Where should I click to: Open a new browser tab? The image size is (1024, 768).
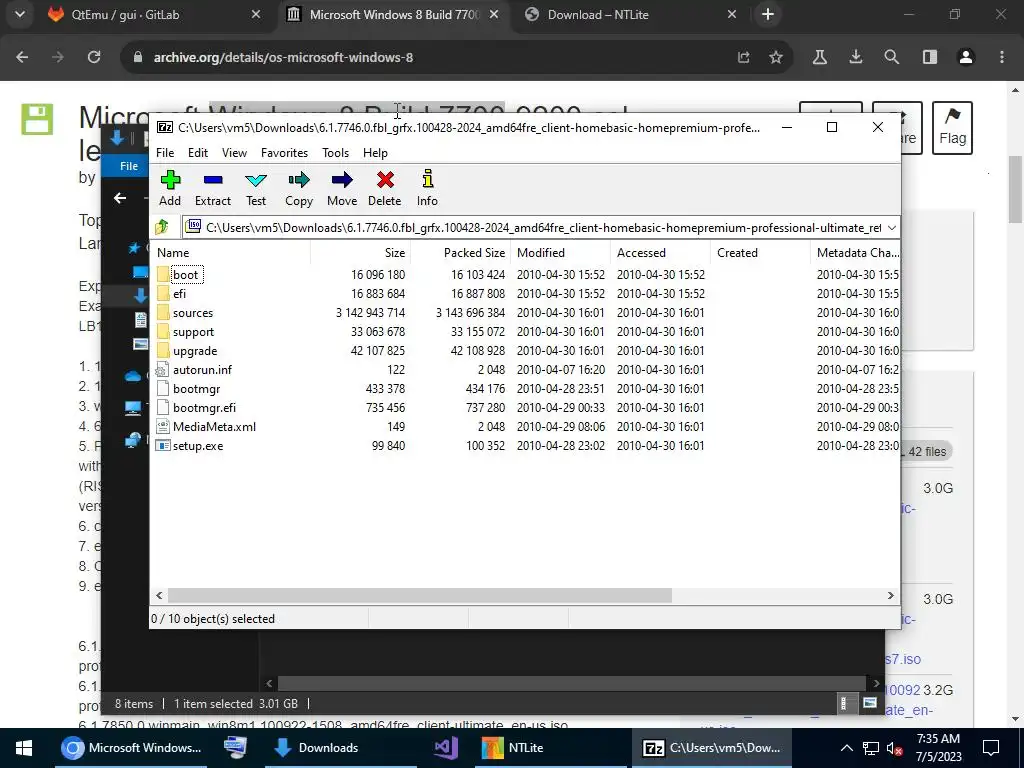[x=768, y=14]
